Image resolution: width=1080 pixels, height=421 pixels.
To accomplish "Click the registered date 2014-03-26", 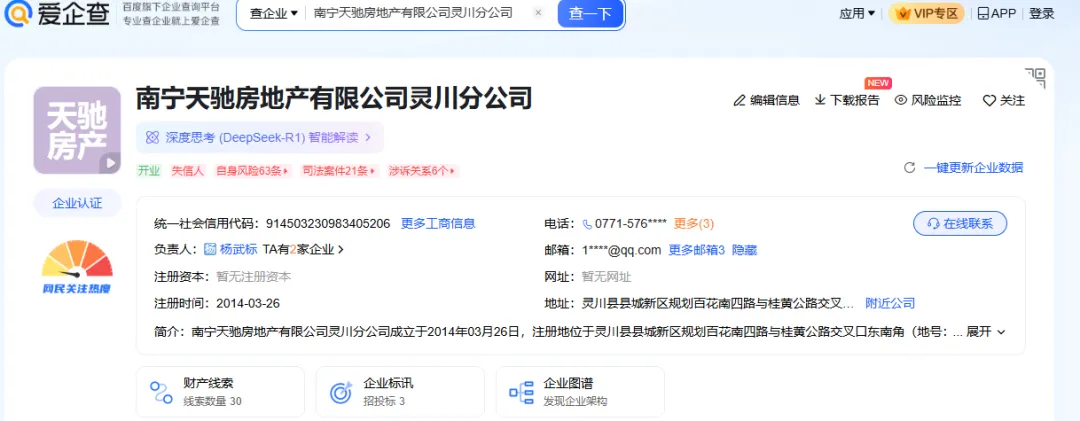I will (x=248, y=303).
